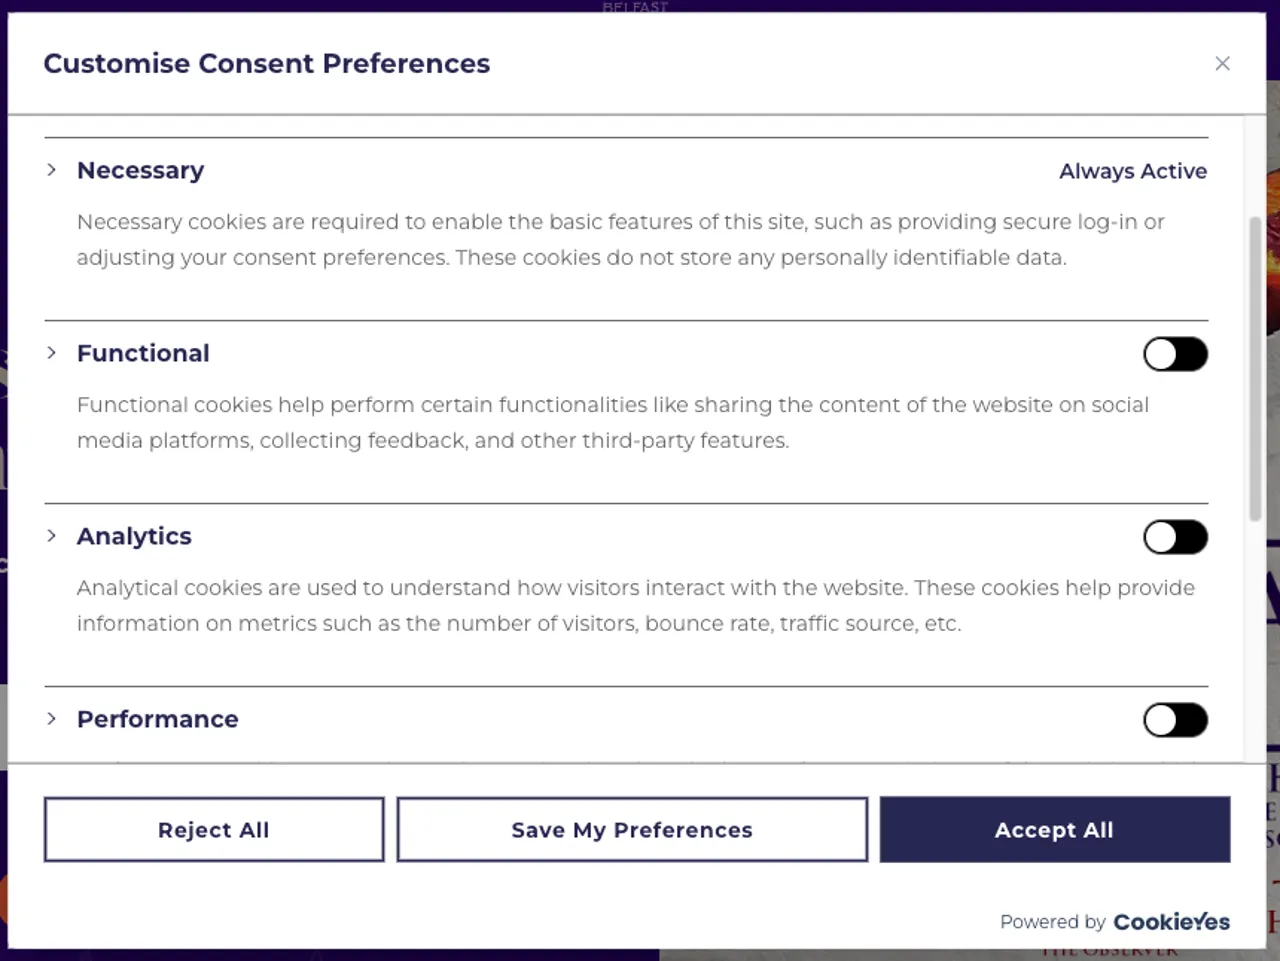Expand the Functional cookies chevron

coord(52,353)
